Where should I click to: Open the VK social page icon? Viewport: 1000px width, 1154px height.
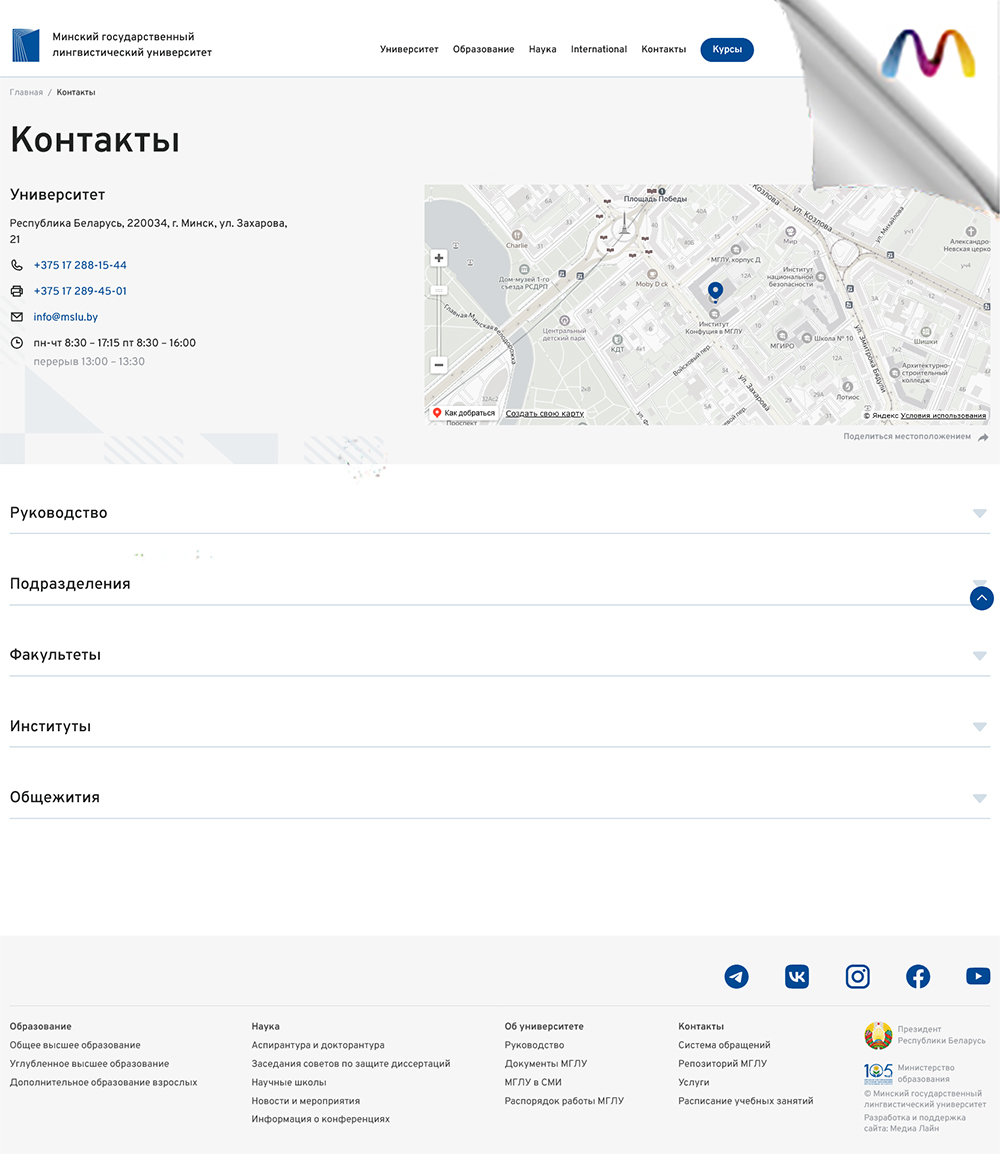(x=797, y=977)
